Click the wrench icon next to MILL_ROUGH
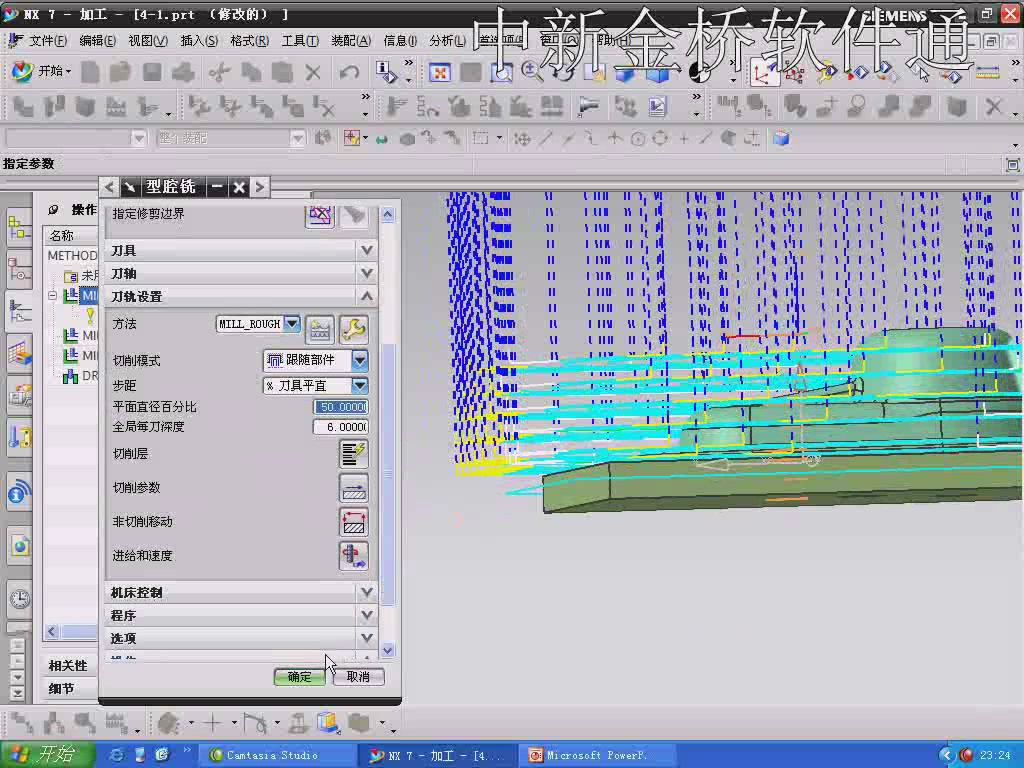1024x768 pixels. point(353,329)
